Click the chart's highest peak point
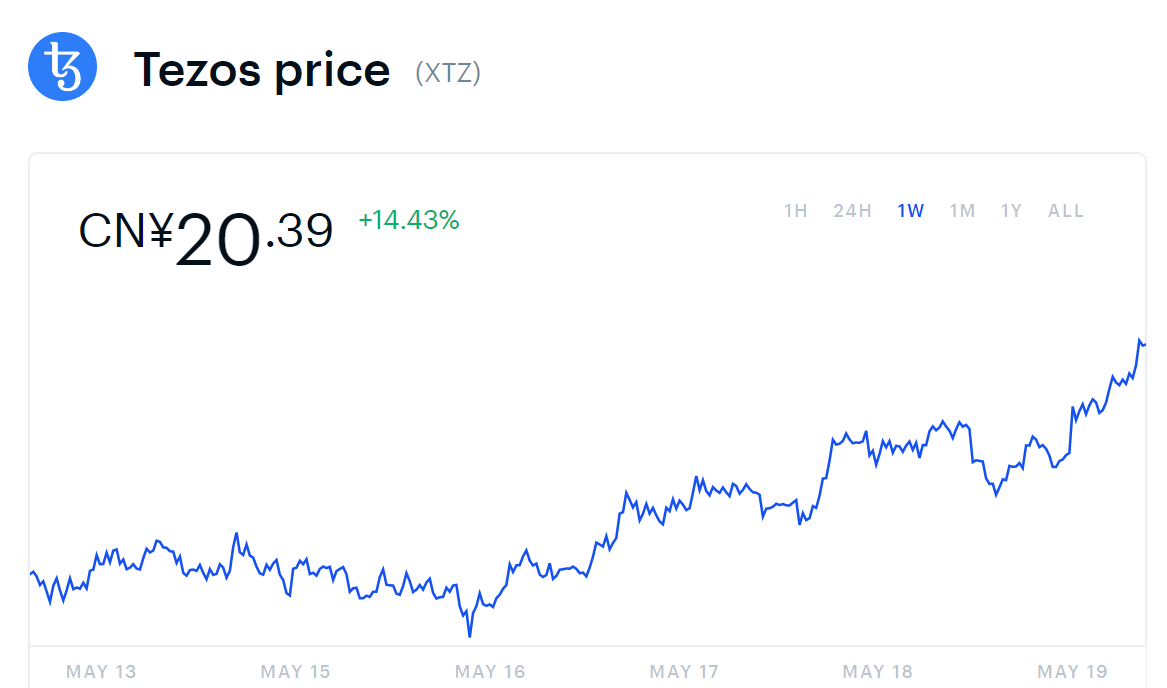Screen dimensions: 1167x688 tap(1140, 340)
